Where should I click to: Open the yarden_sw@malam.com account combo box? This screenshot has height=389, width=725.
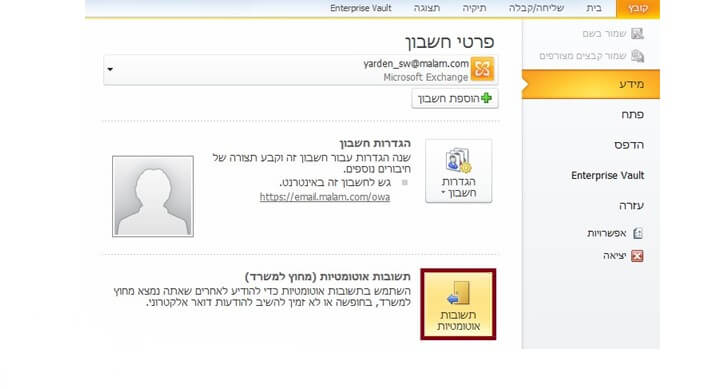[301, 70]
